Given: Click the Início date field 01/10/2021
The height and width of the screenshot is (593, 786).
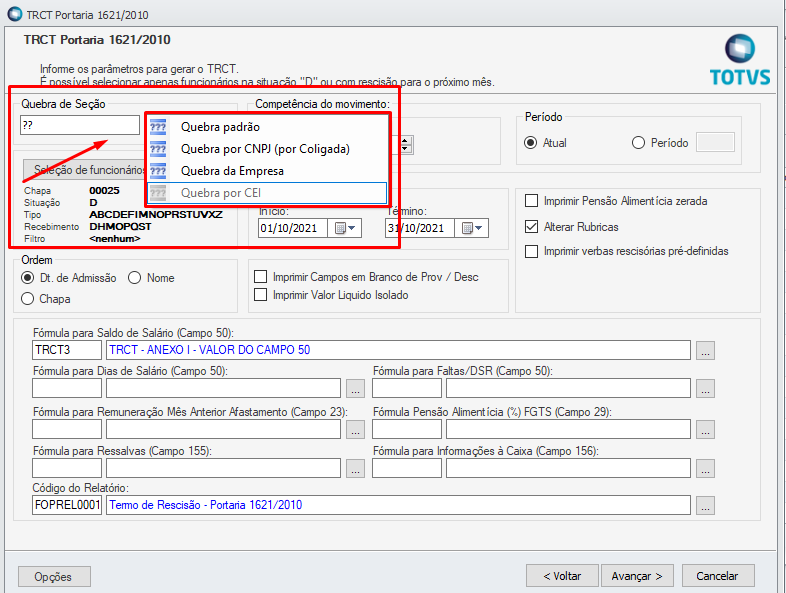Looking at the screenshot, I should (293, 228).
